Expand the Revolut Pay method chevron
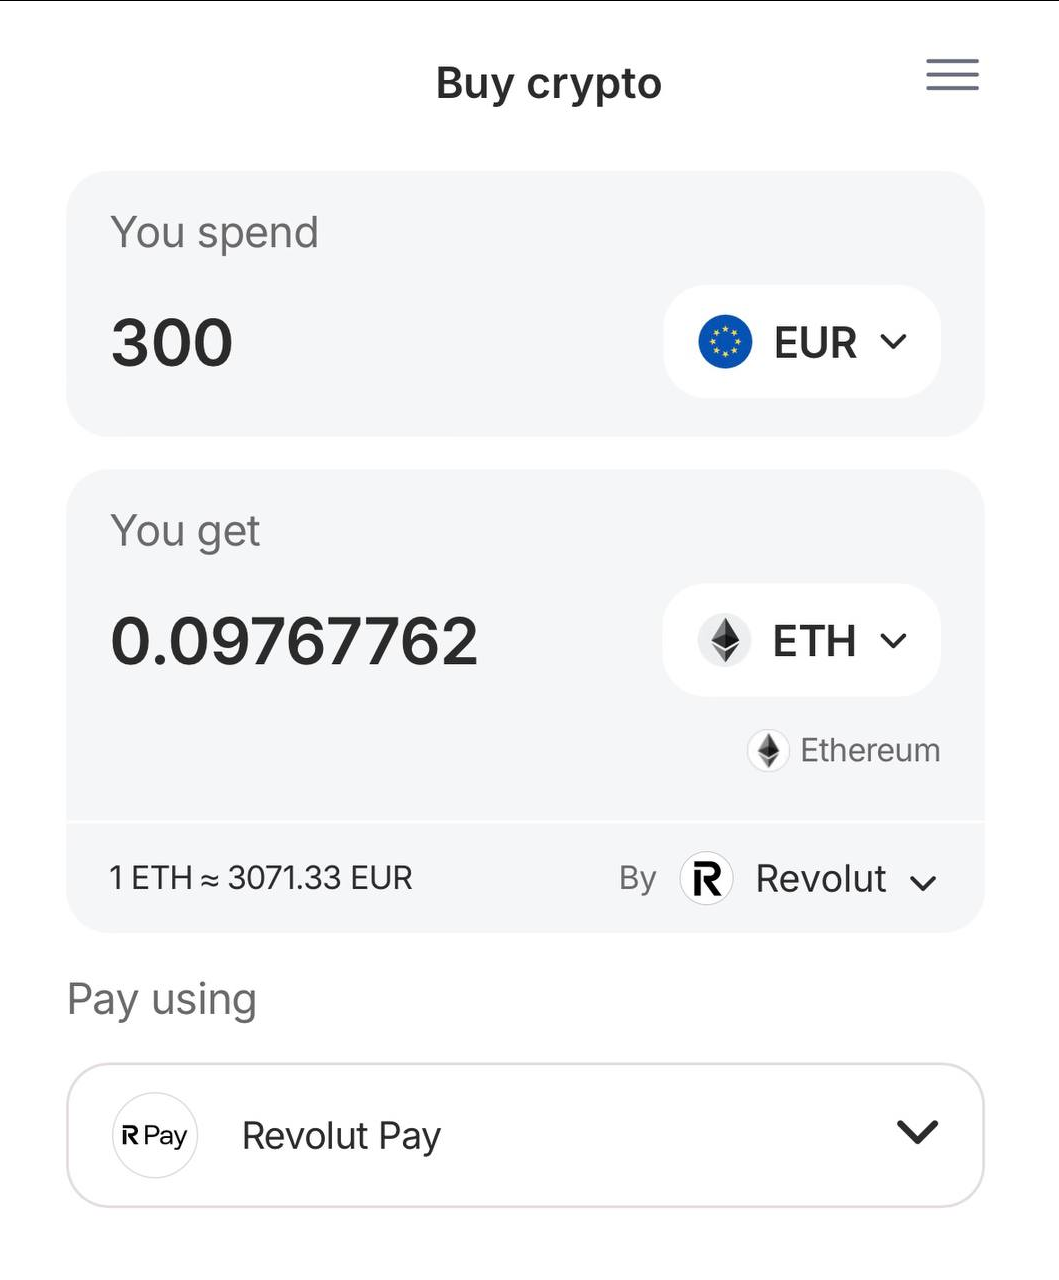 pyautogui.click(x=917, y=1132)
